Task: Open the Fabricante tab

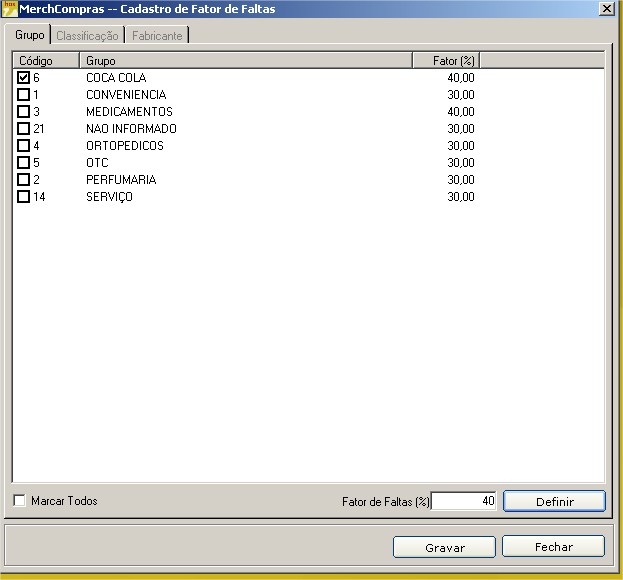Action: click(x=156, y=36)
